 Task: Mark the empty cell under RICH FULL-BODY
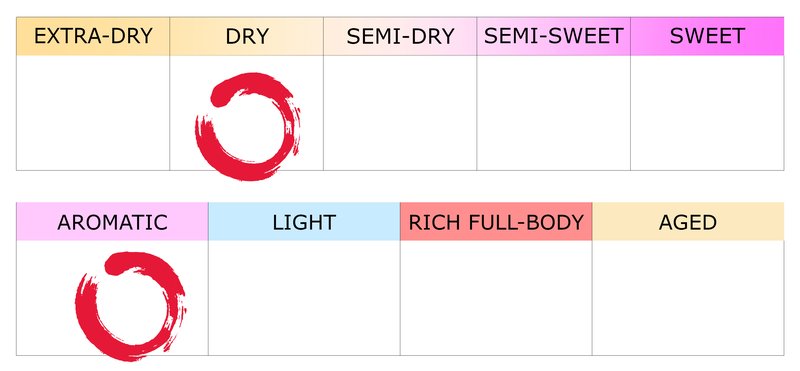[x=496, y=298]
